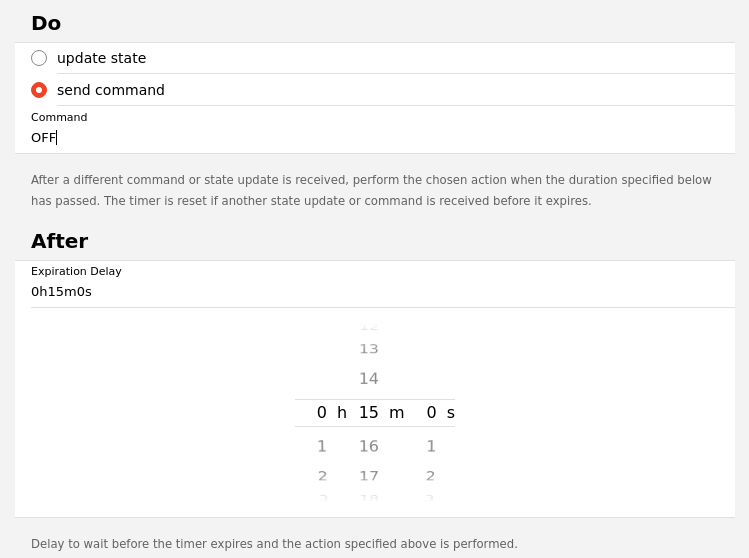
Task: Pick 13 in the minutes picker column
Action: pos(369,349)
